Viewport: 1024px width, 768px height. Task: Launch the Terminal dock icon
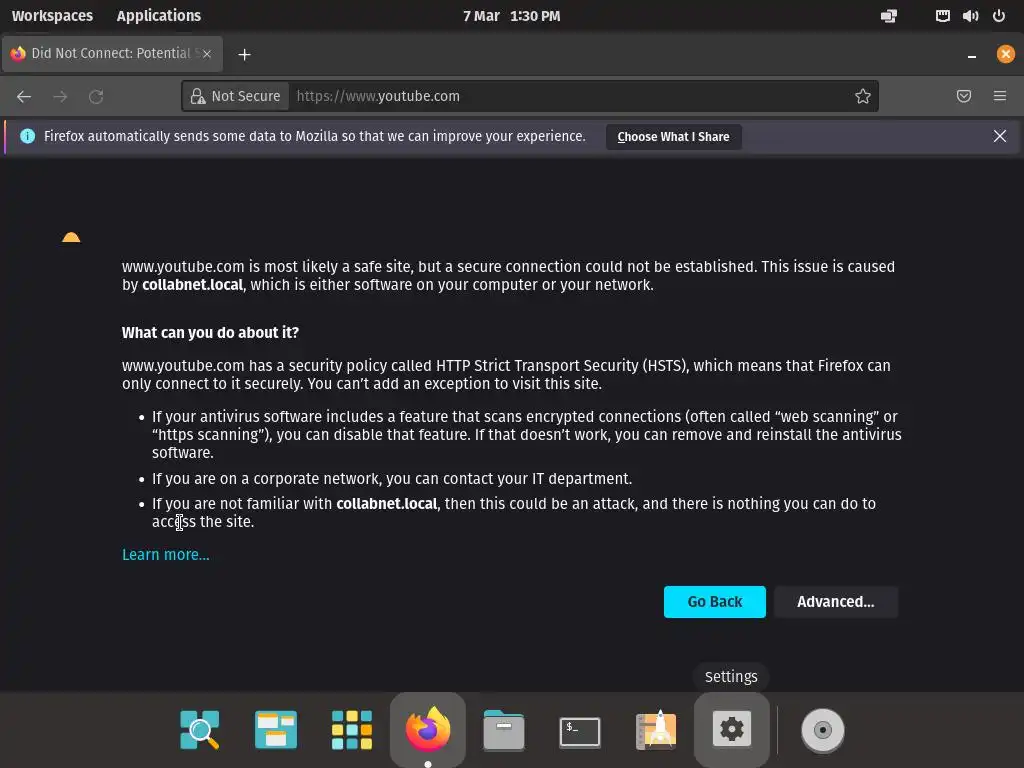580,731
